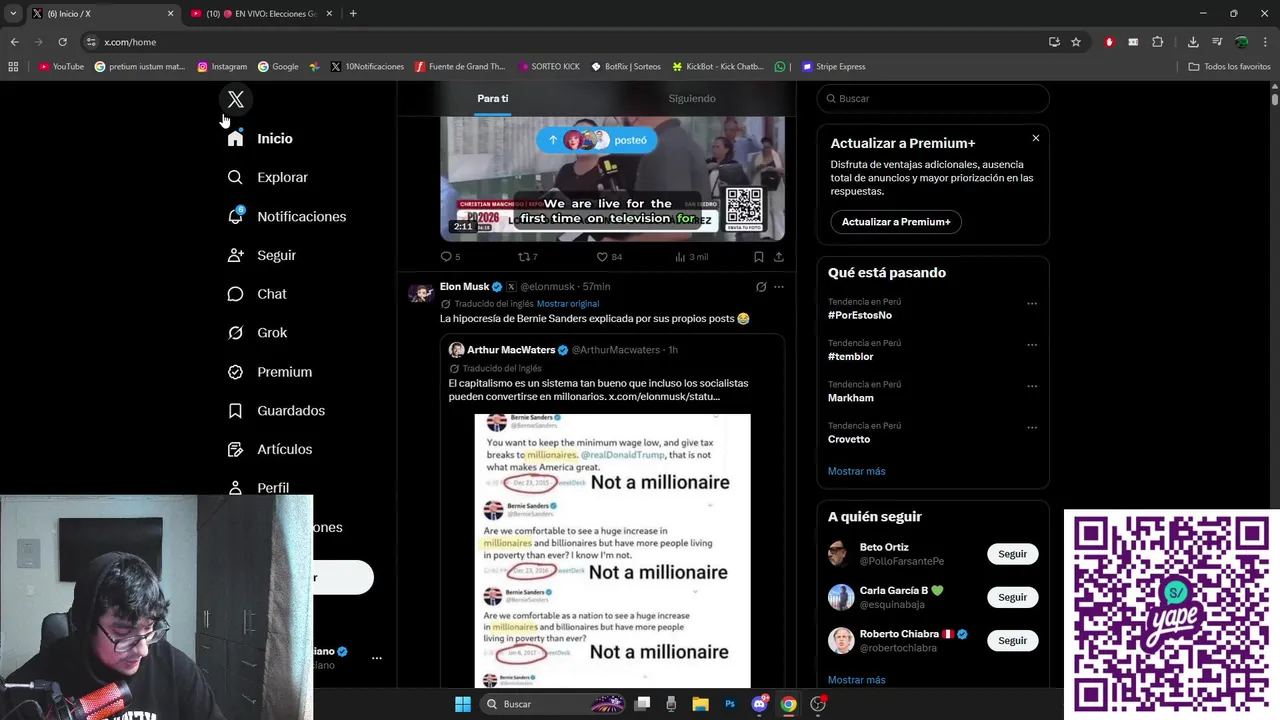The width and height of the screenshot is (1280, 720).
Task: Open Discord from the taskbar
Action: tap(759, 704)
